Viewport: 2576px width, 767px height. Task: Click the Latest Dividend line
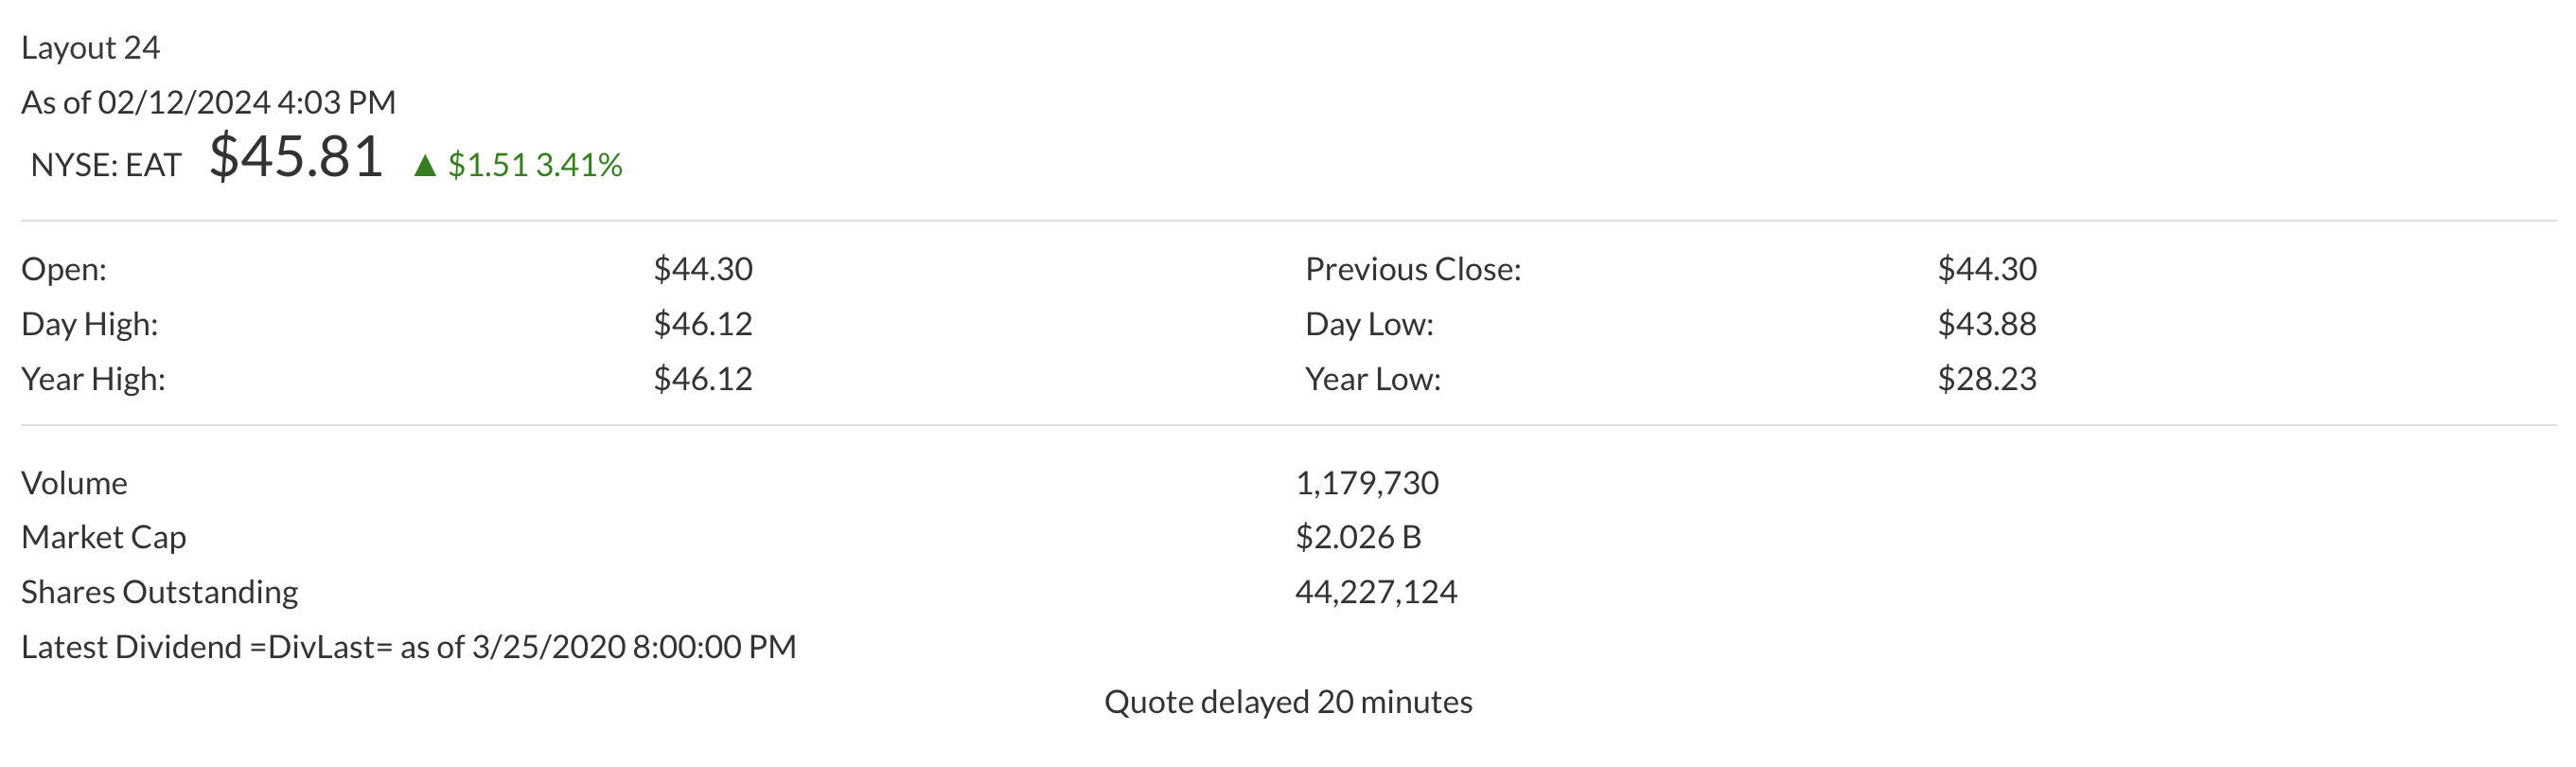coord(409,647)
